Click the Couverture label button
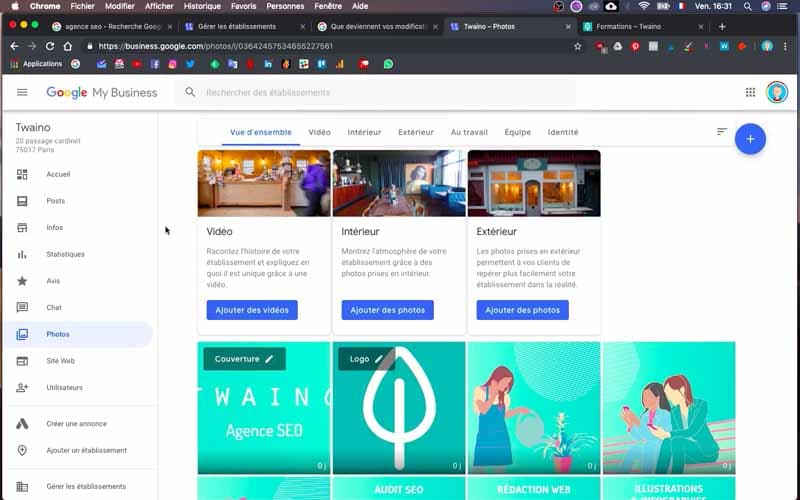The image size is (800, 500). coord(244,359)
